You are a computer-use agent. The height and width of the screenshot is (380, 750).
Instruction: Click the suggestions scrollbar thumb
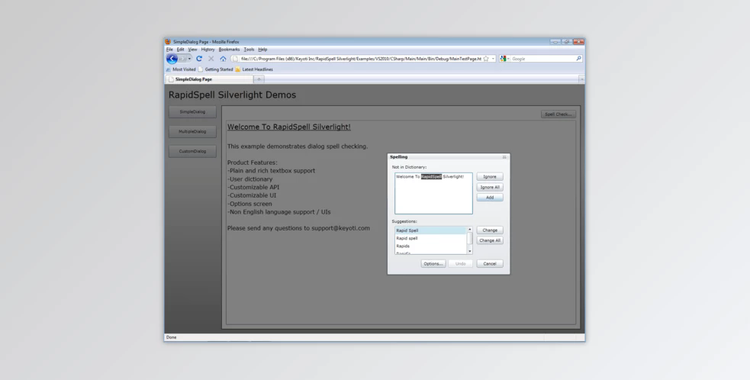470,238
